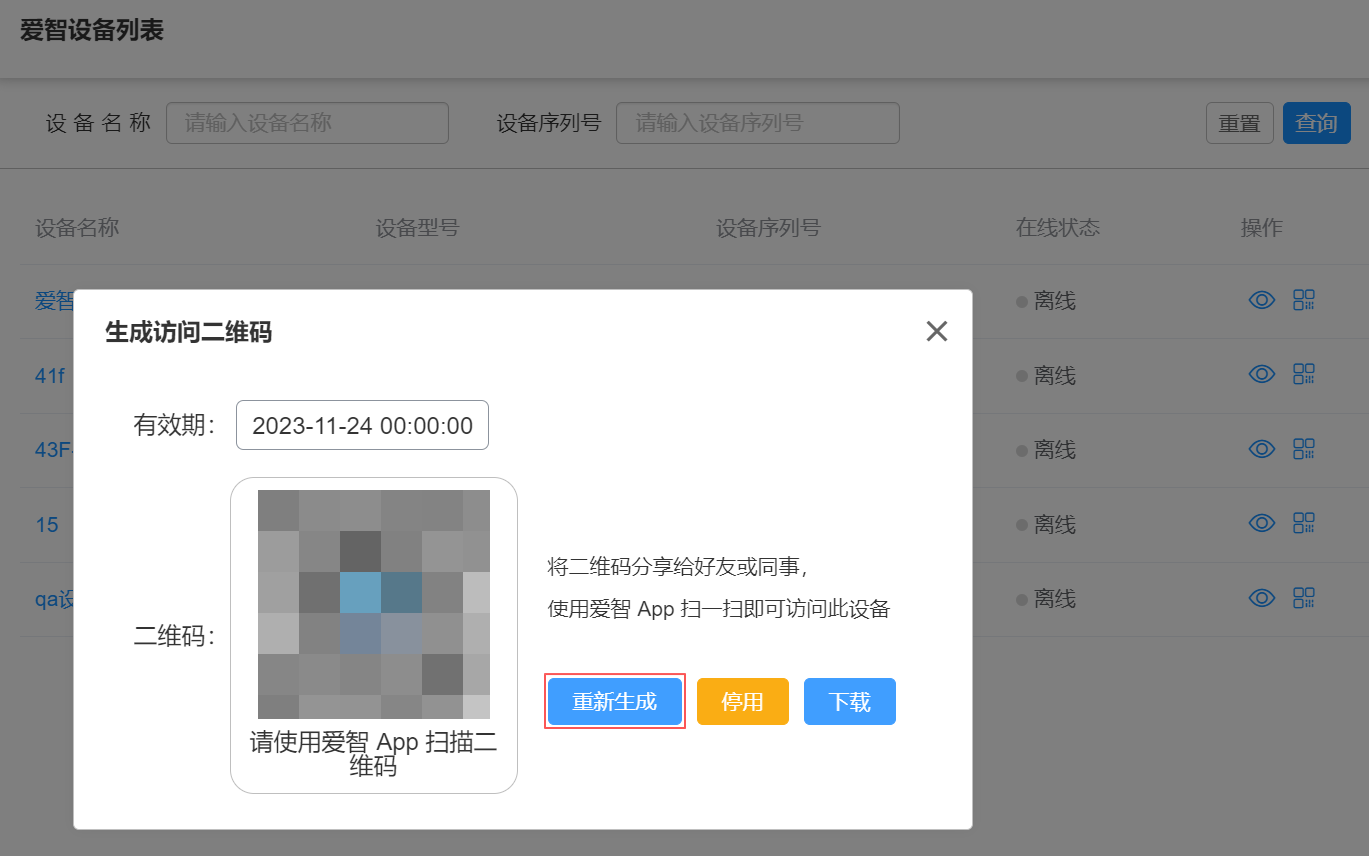Click the QR code icon for device 15
Viewport: 1369px width, 856px height.
pos(1303,523)
